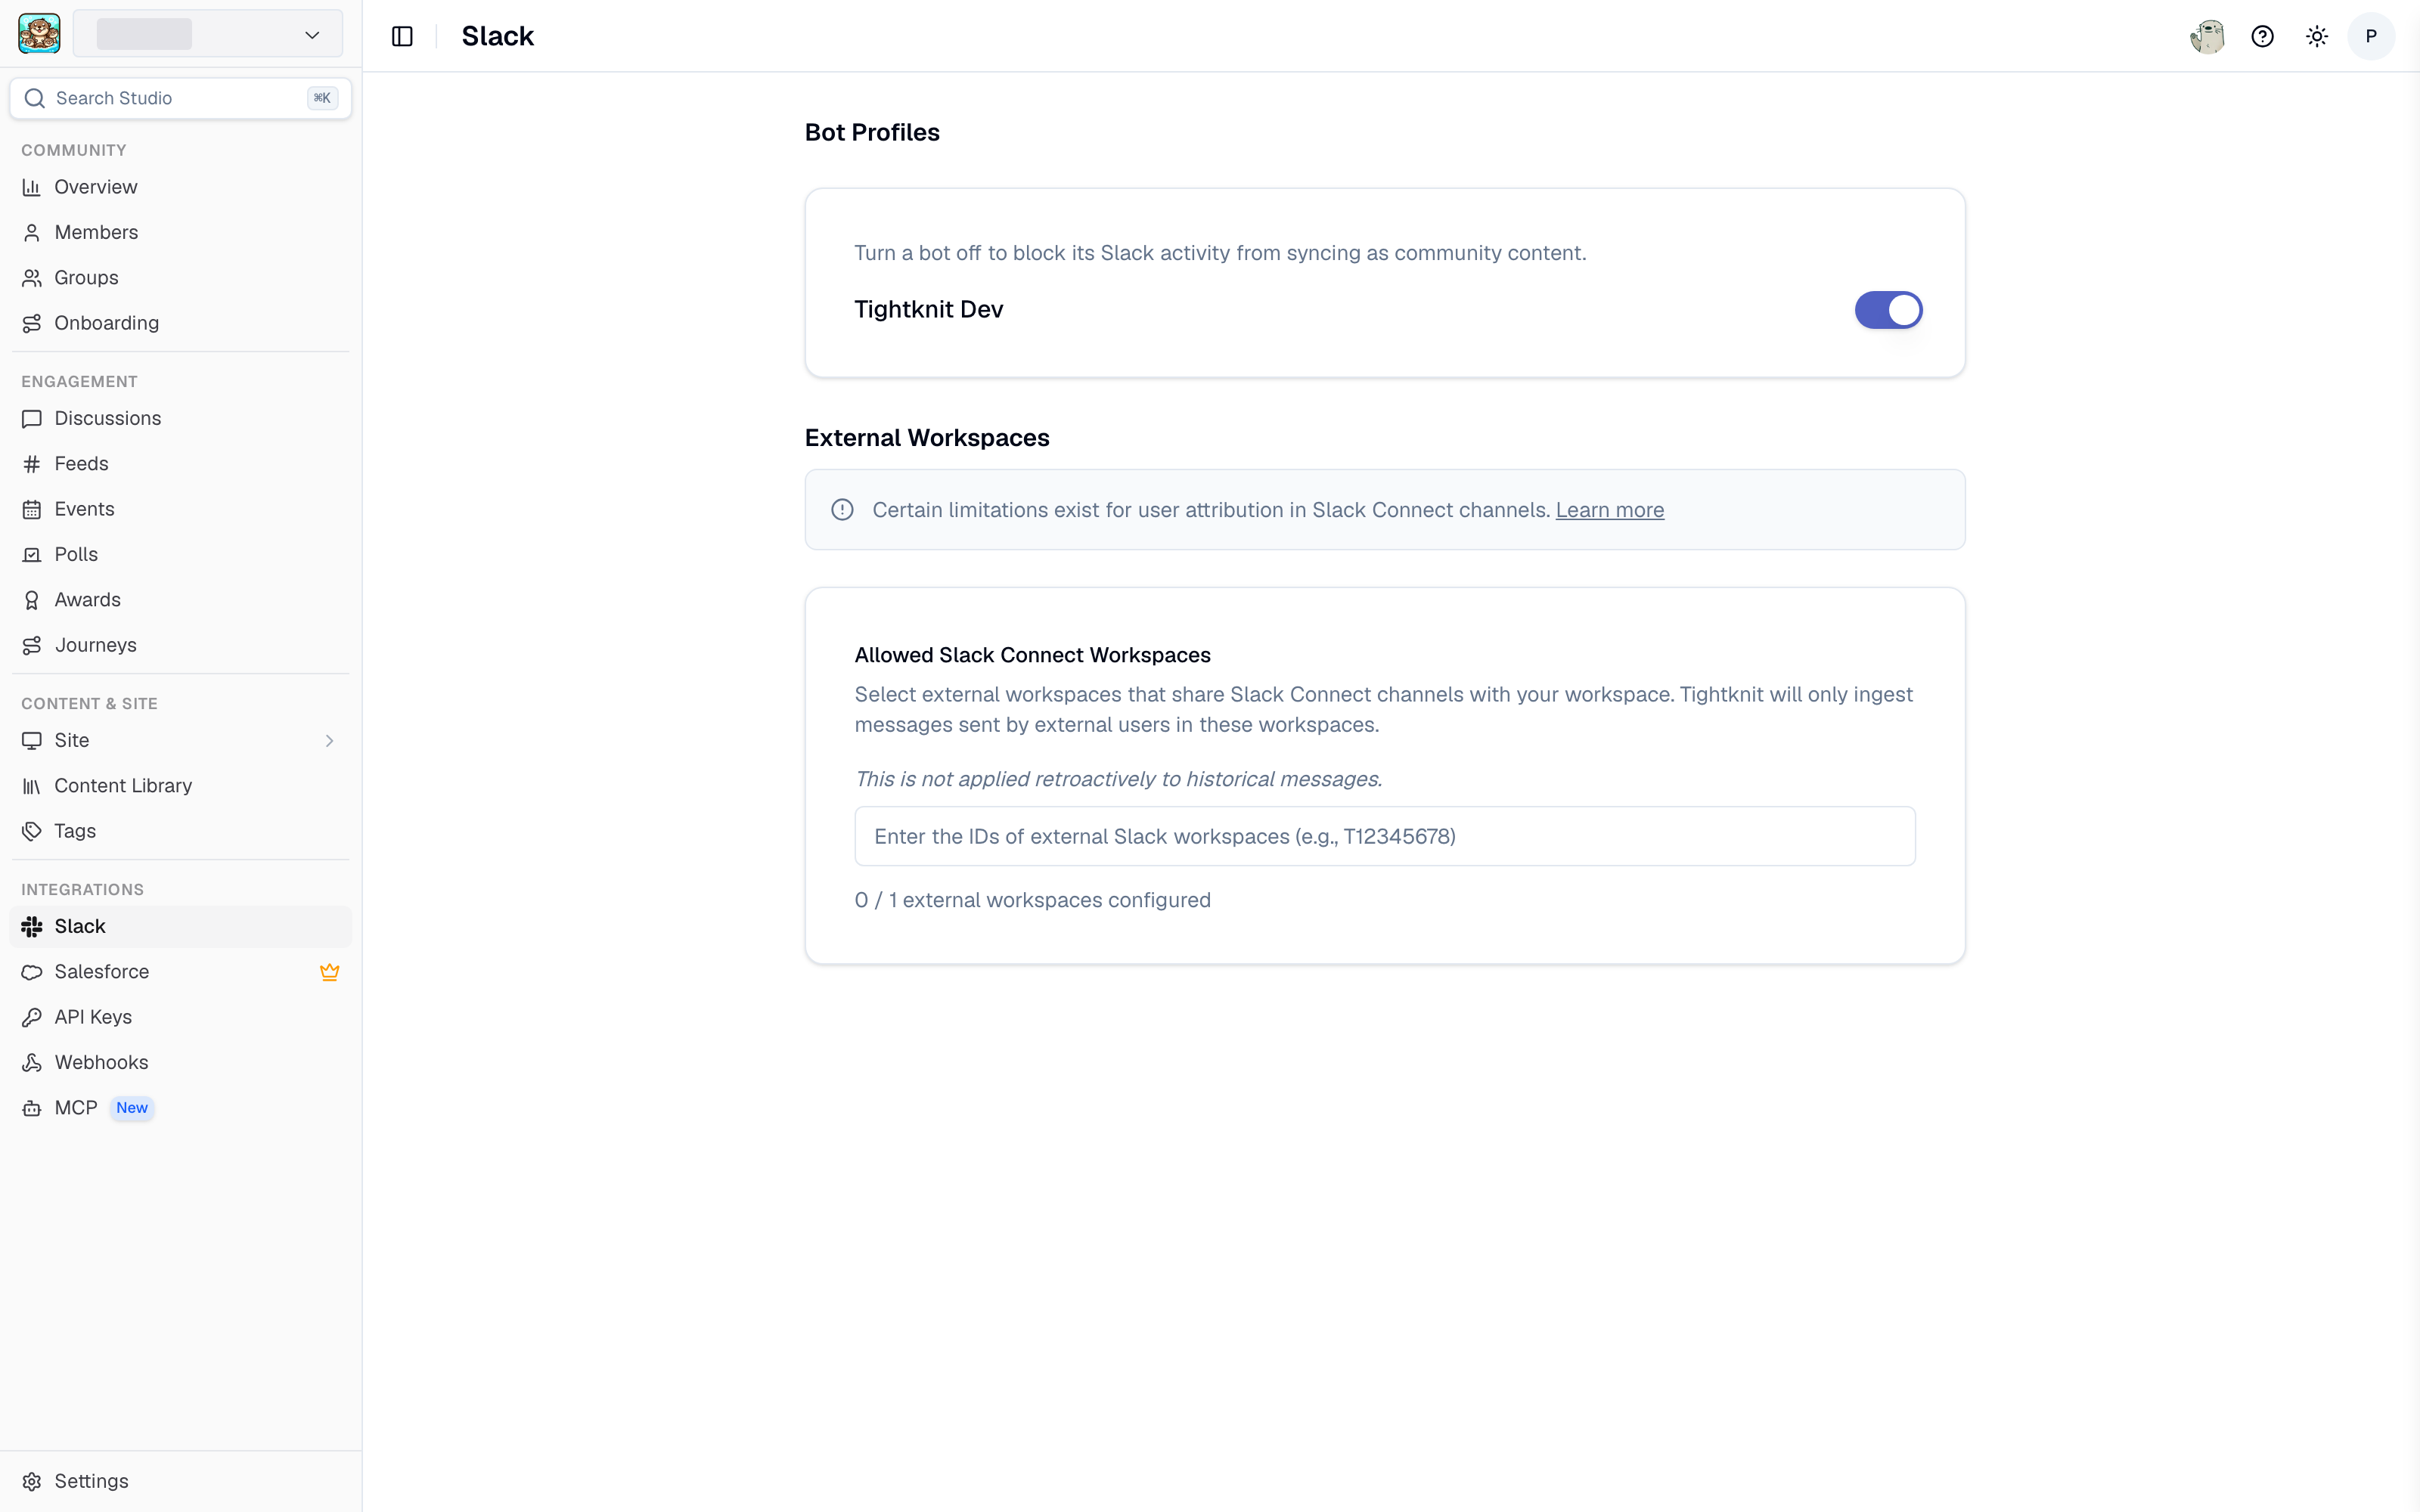Click the Tags label icon
Viewport: 2420px width, 1512px height.
click(x=32, y=831)
